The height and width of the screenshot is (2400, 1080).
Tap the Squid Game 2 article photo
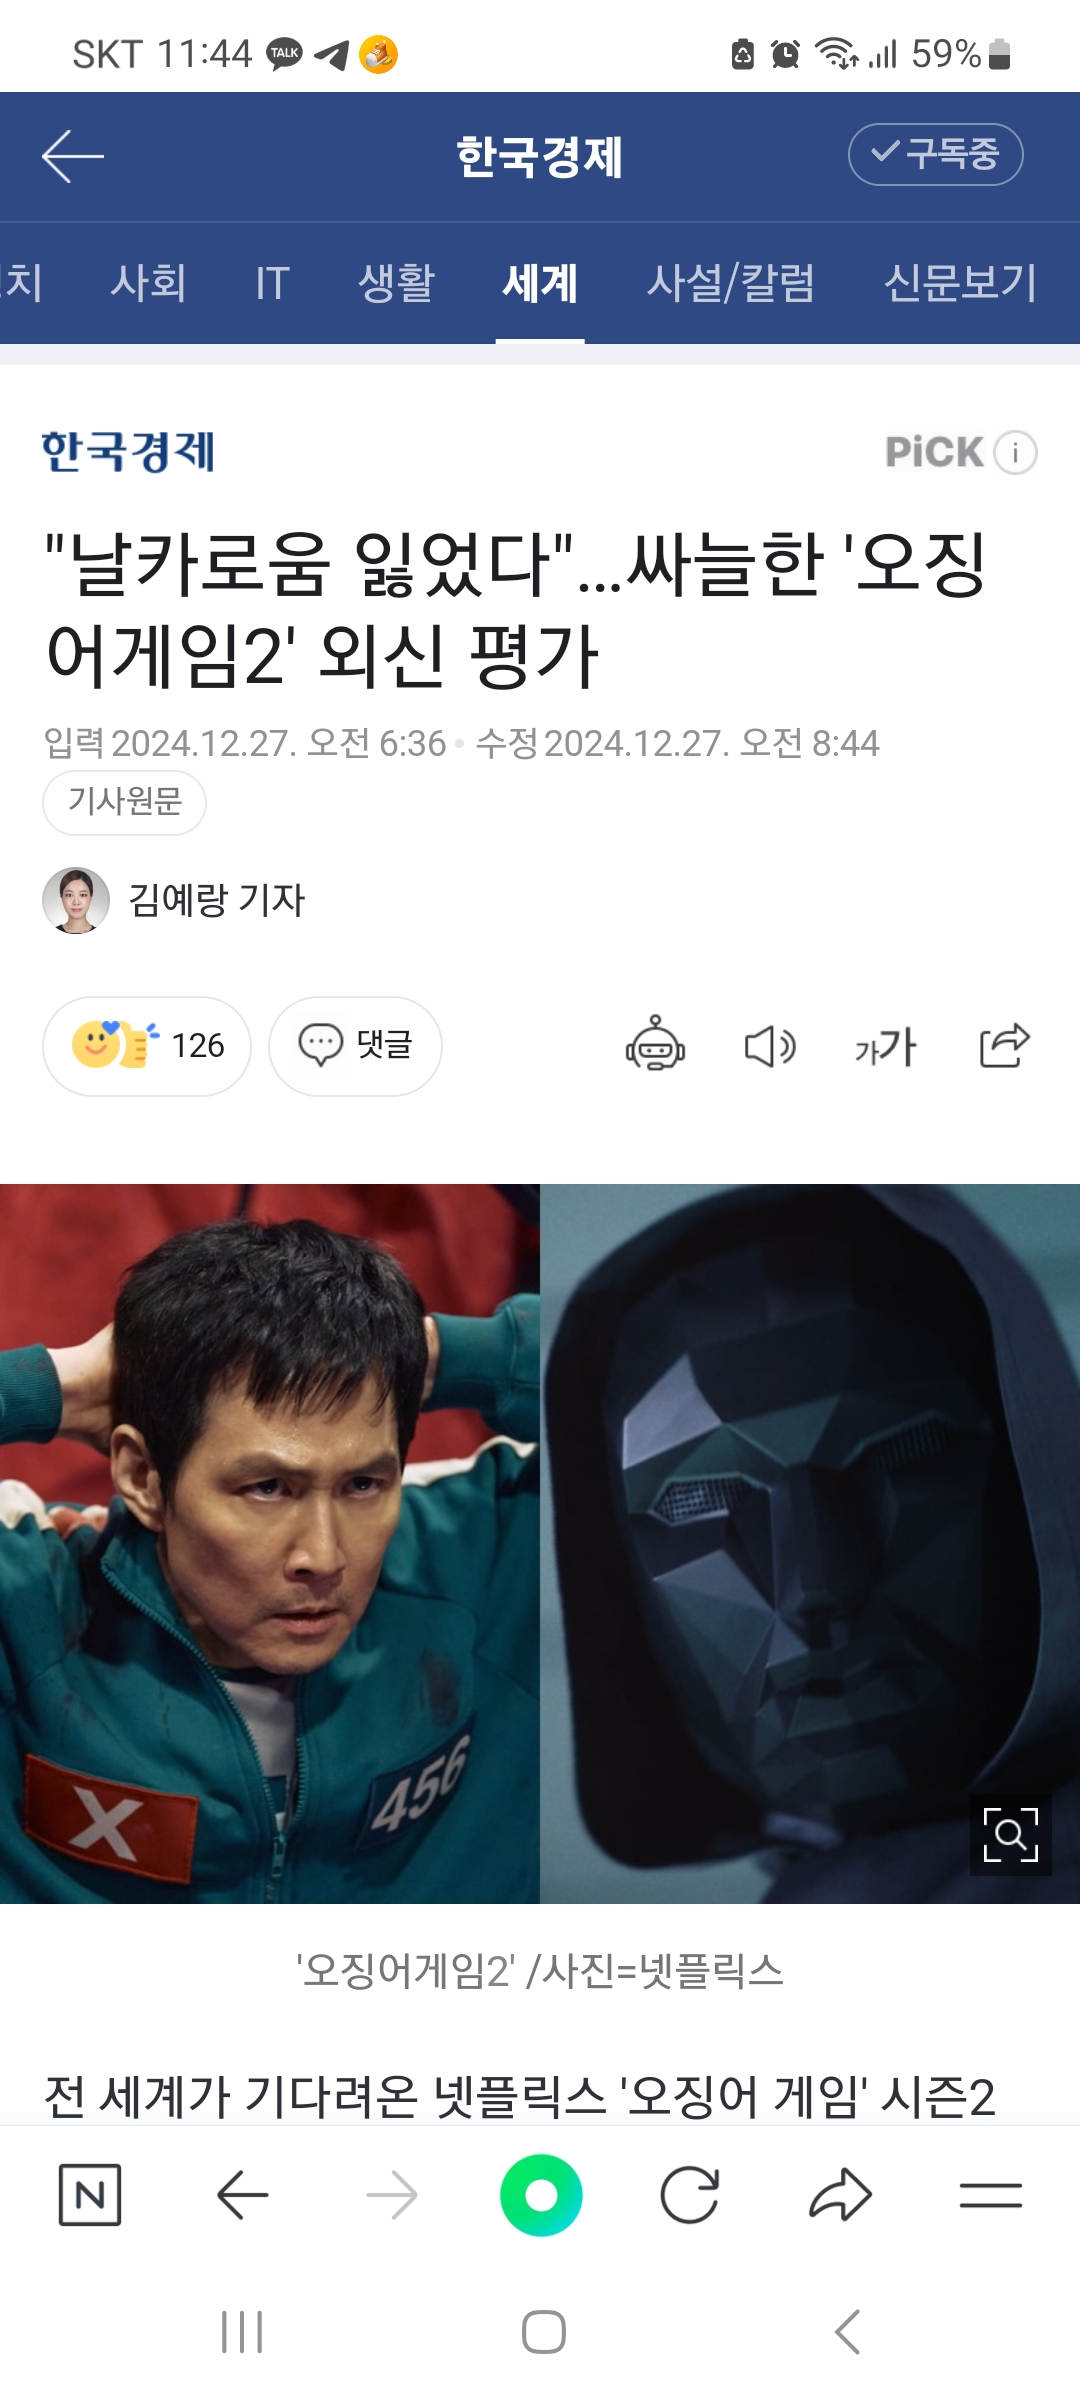click(540, 1544)
